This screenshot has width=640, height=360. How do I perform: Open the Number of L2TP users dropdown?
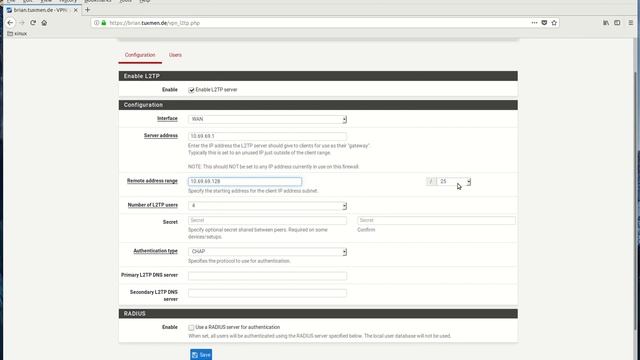pyautogui.click(x=267, y=206)
